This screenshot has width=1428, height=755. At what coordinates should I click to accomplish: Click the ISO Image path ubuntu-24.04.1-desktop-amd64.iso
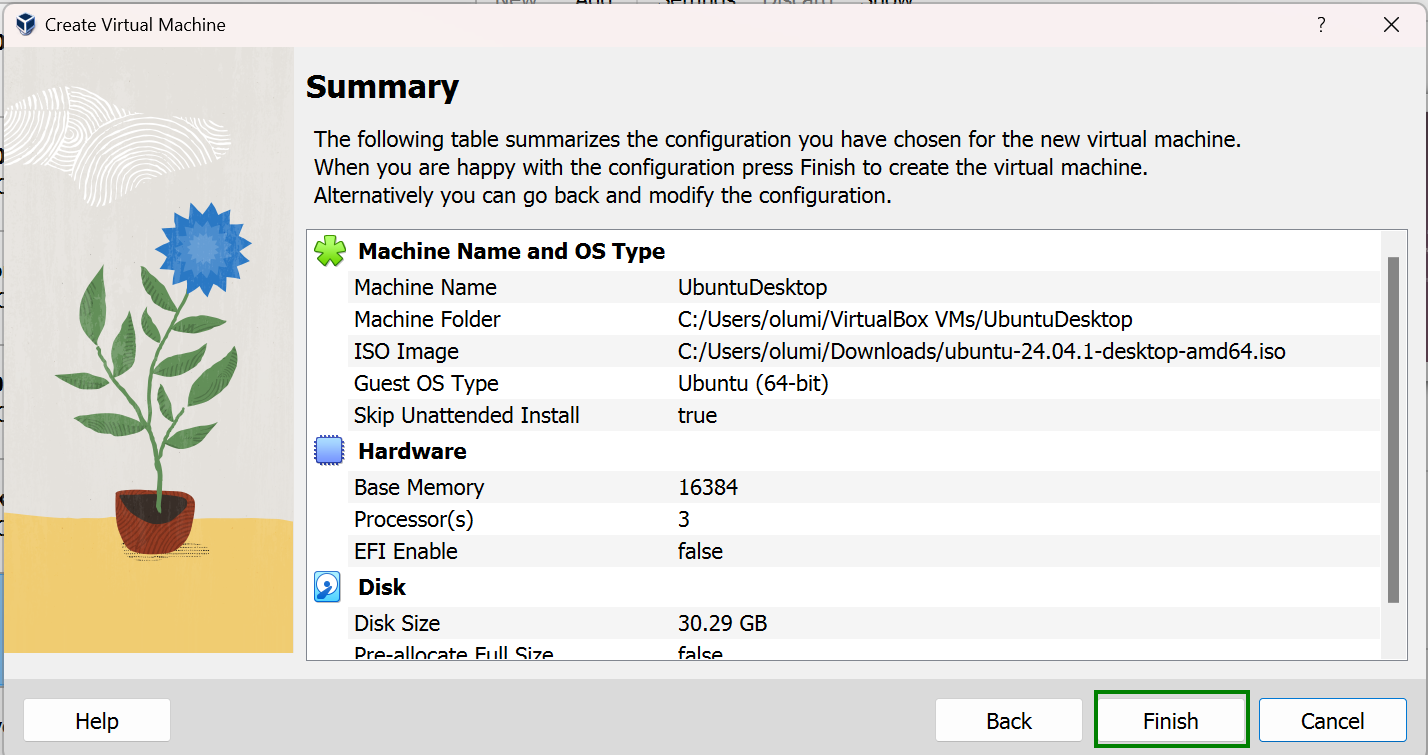pyautogui.click(x=982, y=351)
